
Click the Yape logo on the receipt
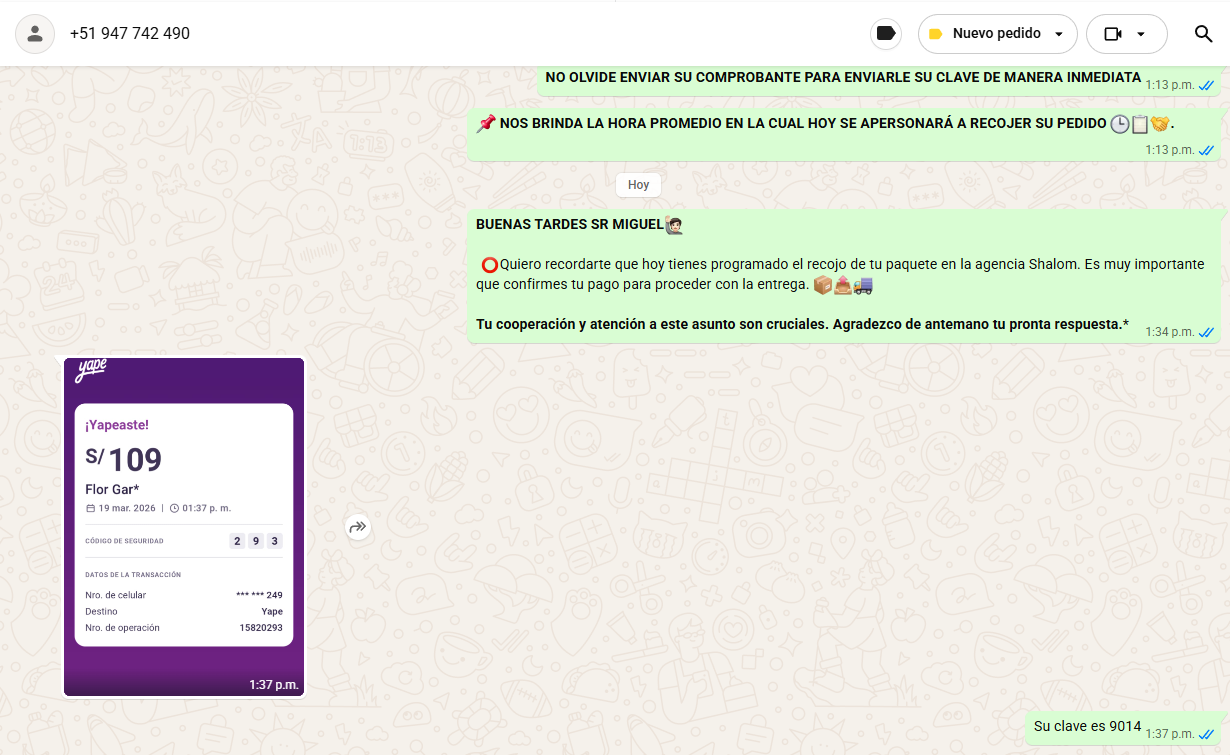[x=91, y=370]
